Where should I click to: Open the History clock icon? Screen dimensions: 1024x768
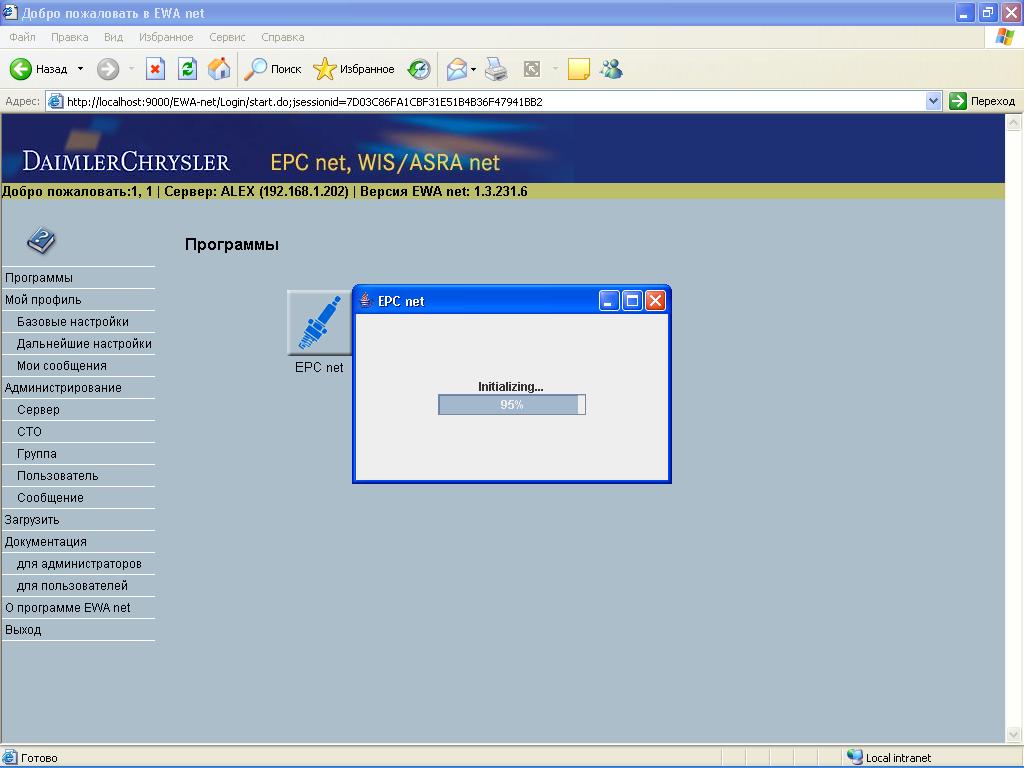pyautogui.click(x=419, y=69)
